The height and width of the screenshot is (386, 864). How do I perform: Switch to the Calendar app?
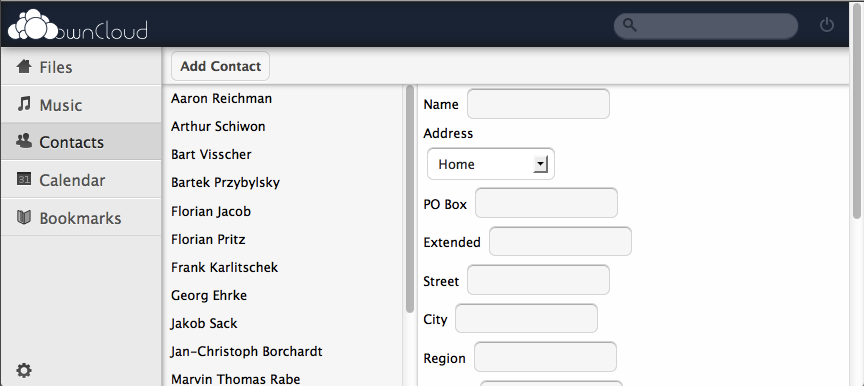81,180
